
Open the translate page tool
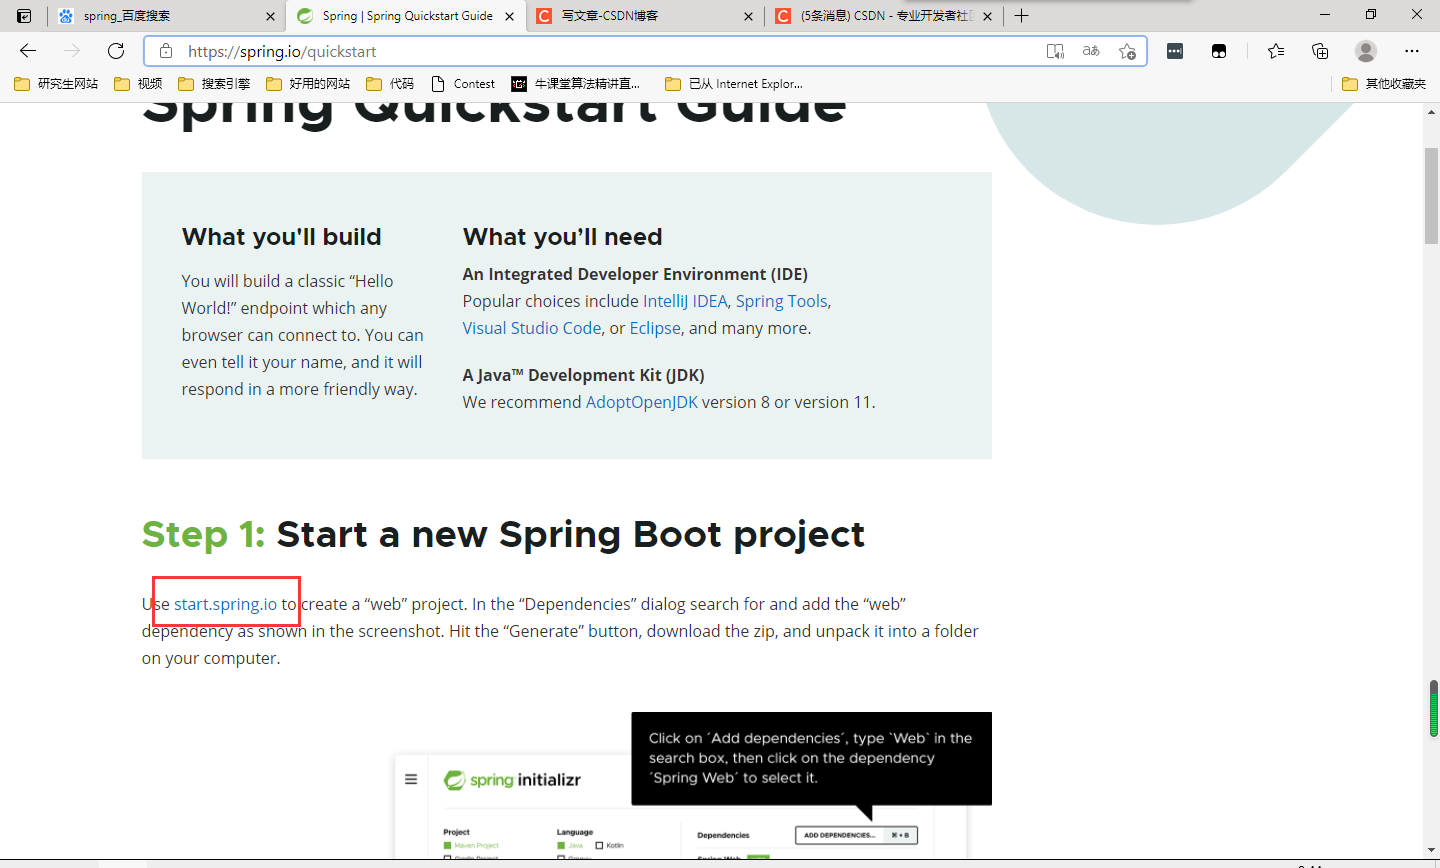point(1091,50)
